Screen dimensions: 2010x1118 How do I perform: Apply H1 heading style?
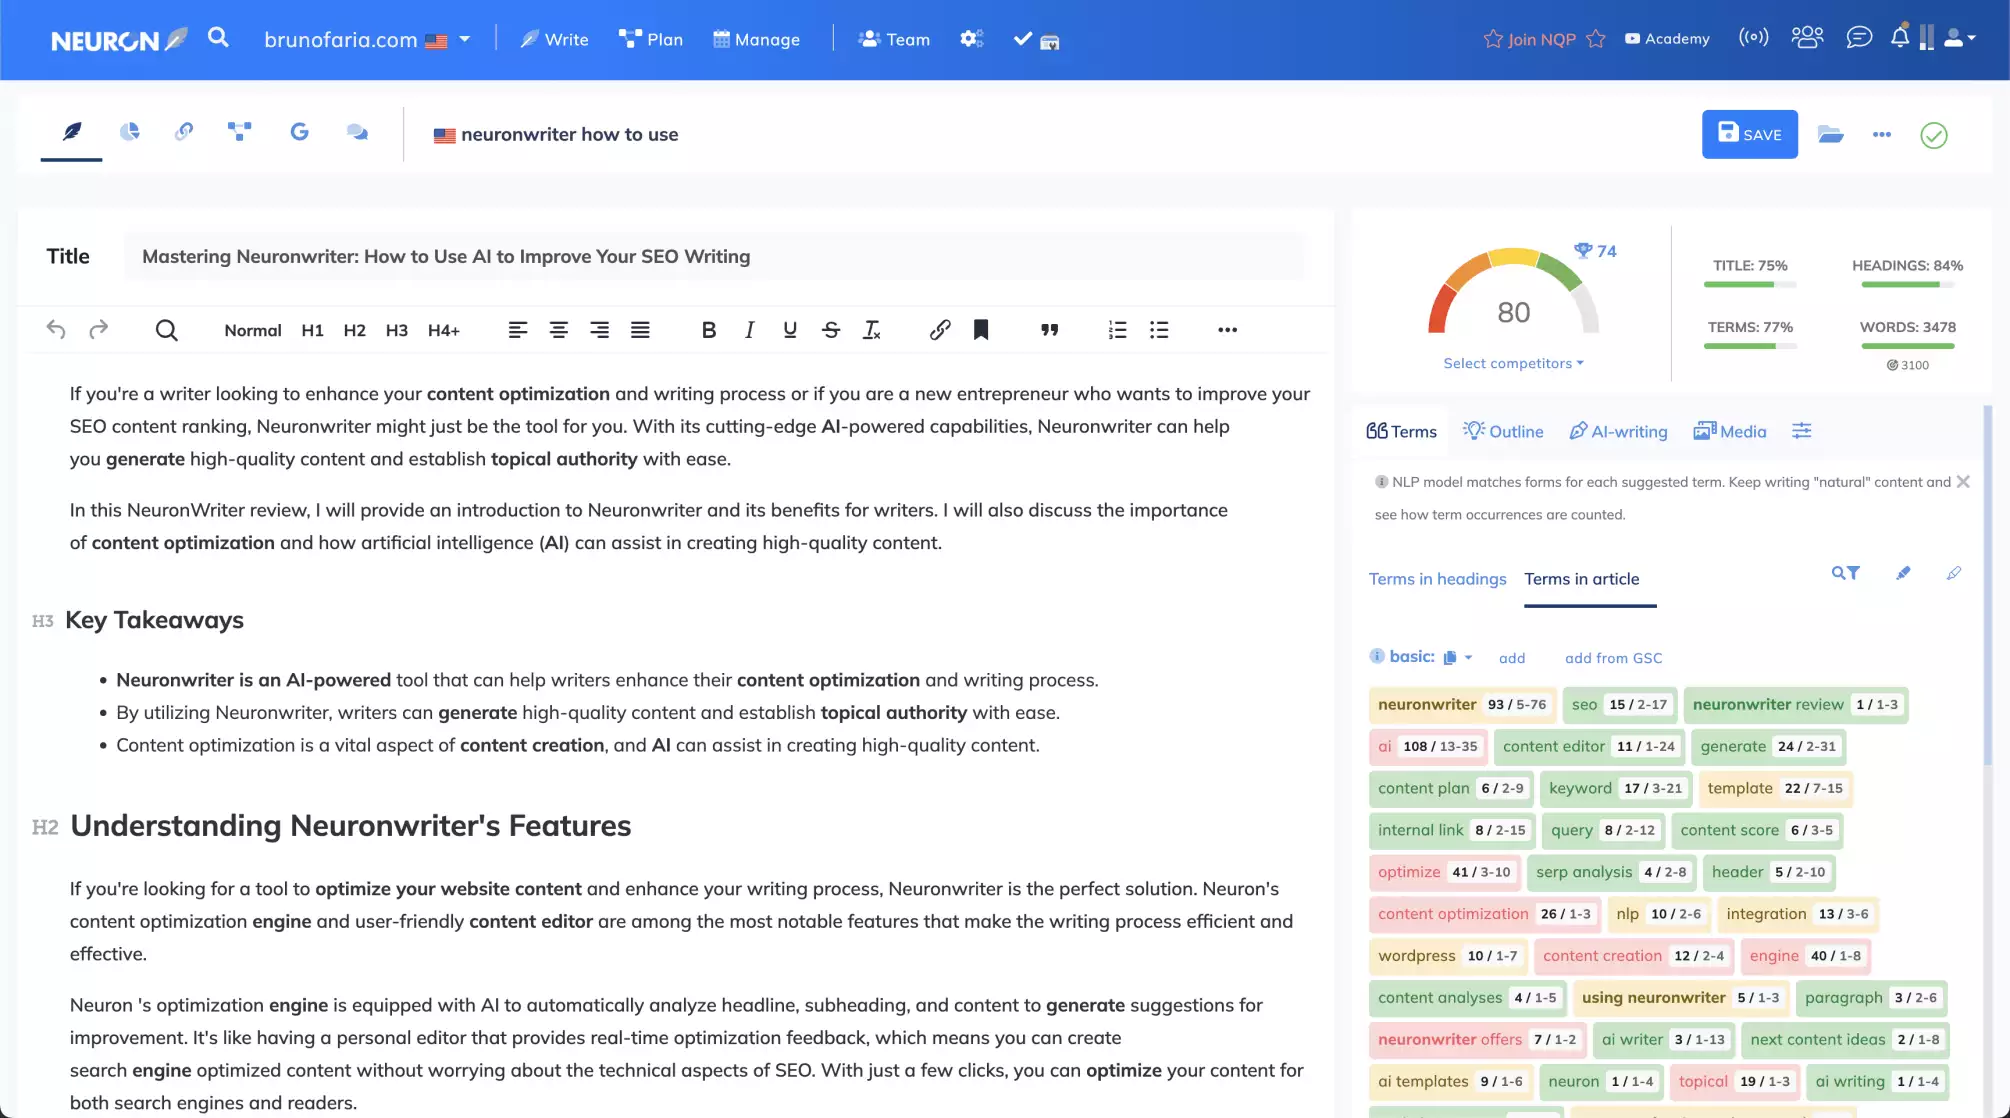312,330
